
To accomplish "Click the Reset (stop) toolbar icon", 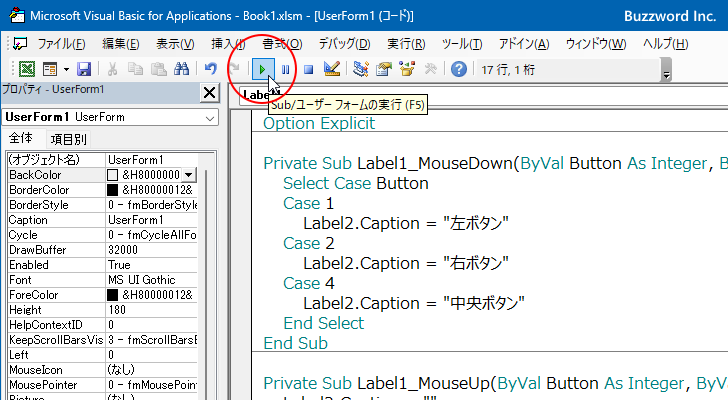I will coord(309,69).
